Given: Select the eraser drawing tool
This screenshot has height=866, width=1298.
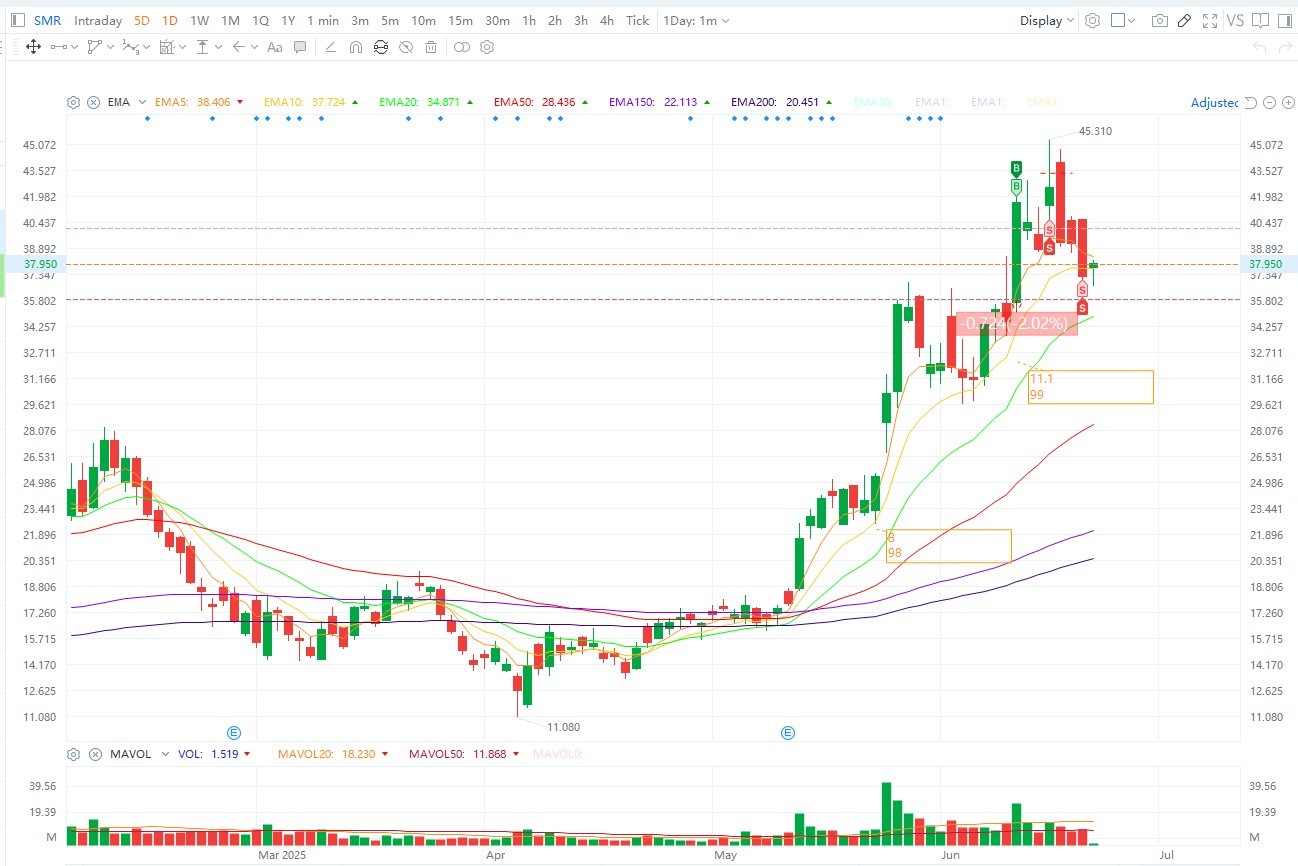Looking at the screenshot, I should [329, 47].
